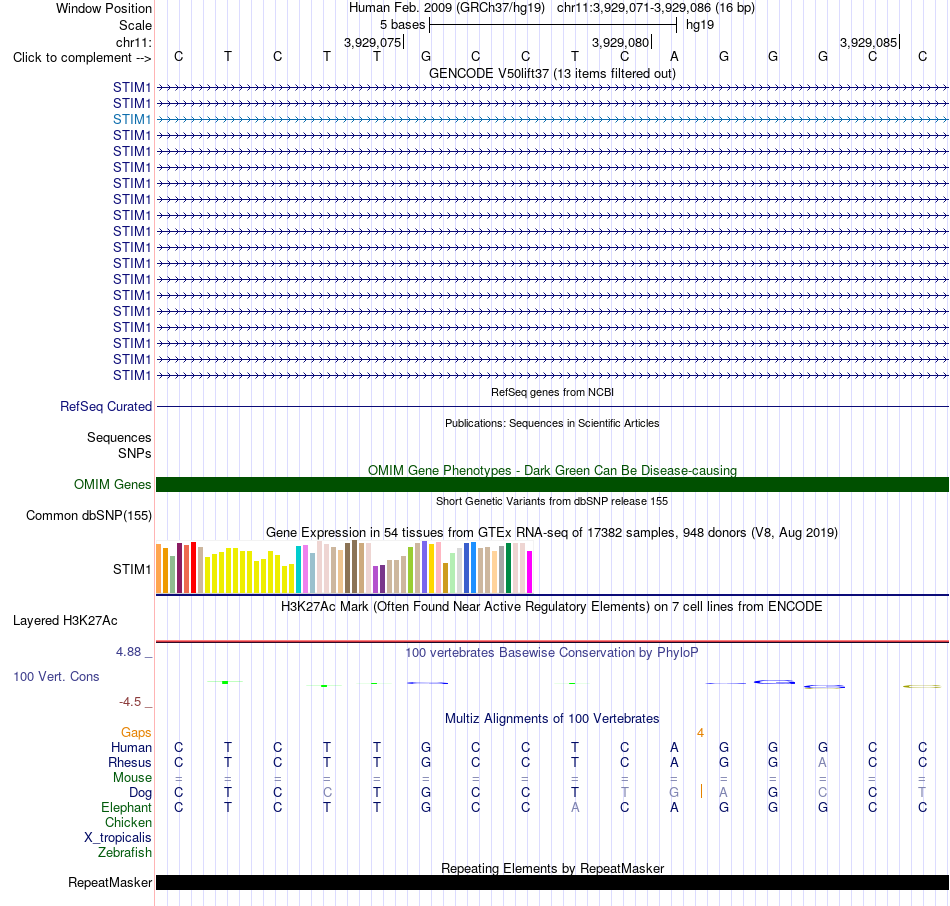Click the 5 bases scale bar
This screenshot has width=950, height=906.
553,25
